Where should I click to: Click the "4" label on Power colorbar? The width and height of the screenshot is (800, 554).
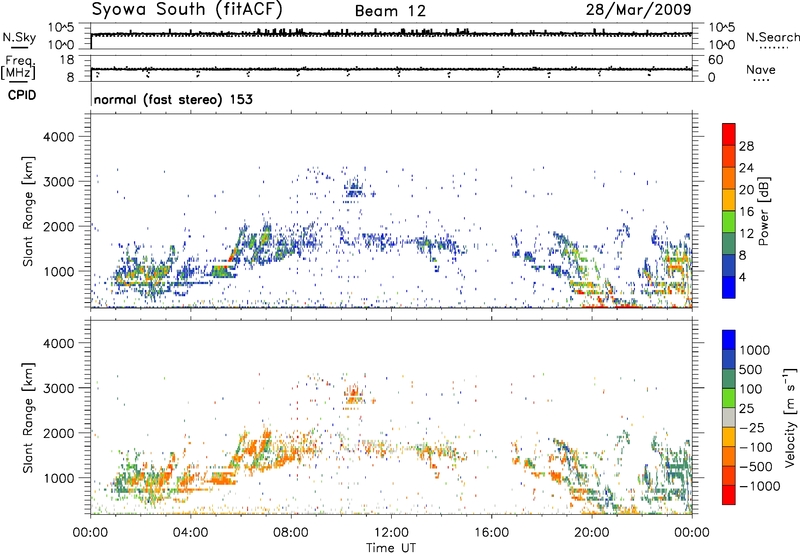coord(743,278)
